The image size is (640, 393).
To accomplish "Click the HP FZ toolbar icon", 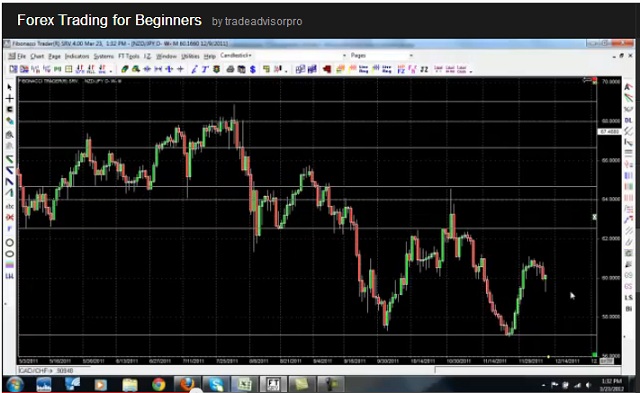I will pyautogui.click(x=401, y=69).
